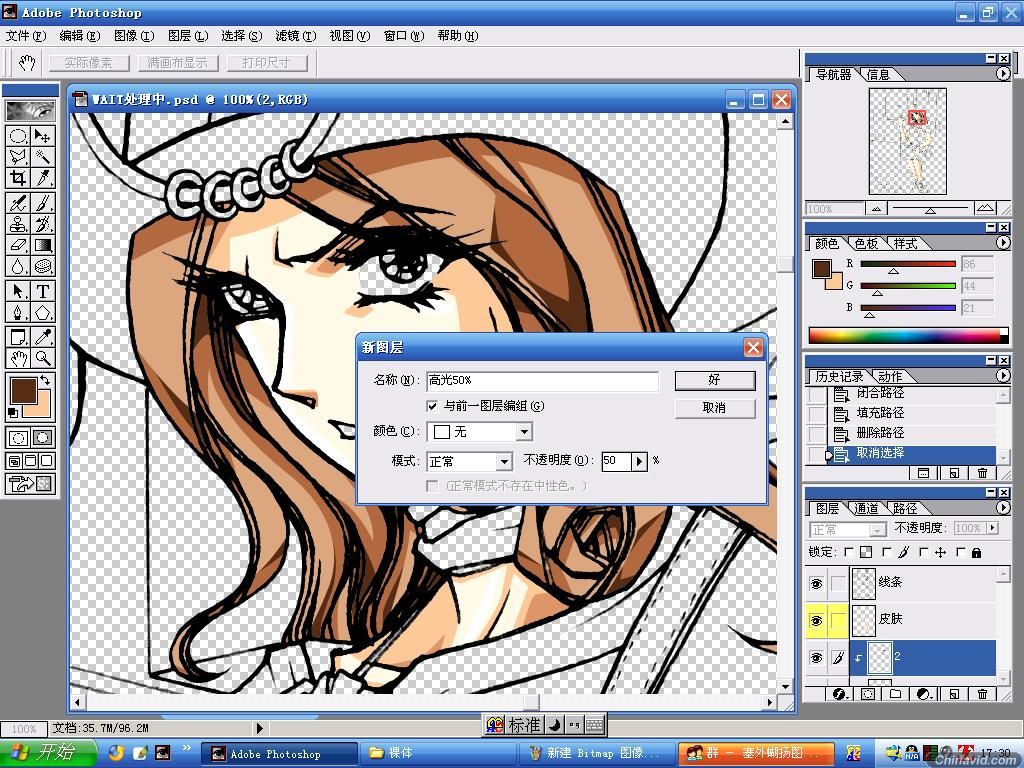This screenshot has height=768, width=1024.
Task: Click 打印尺寸 button
Action: click(266, 63)
